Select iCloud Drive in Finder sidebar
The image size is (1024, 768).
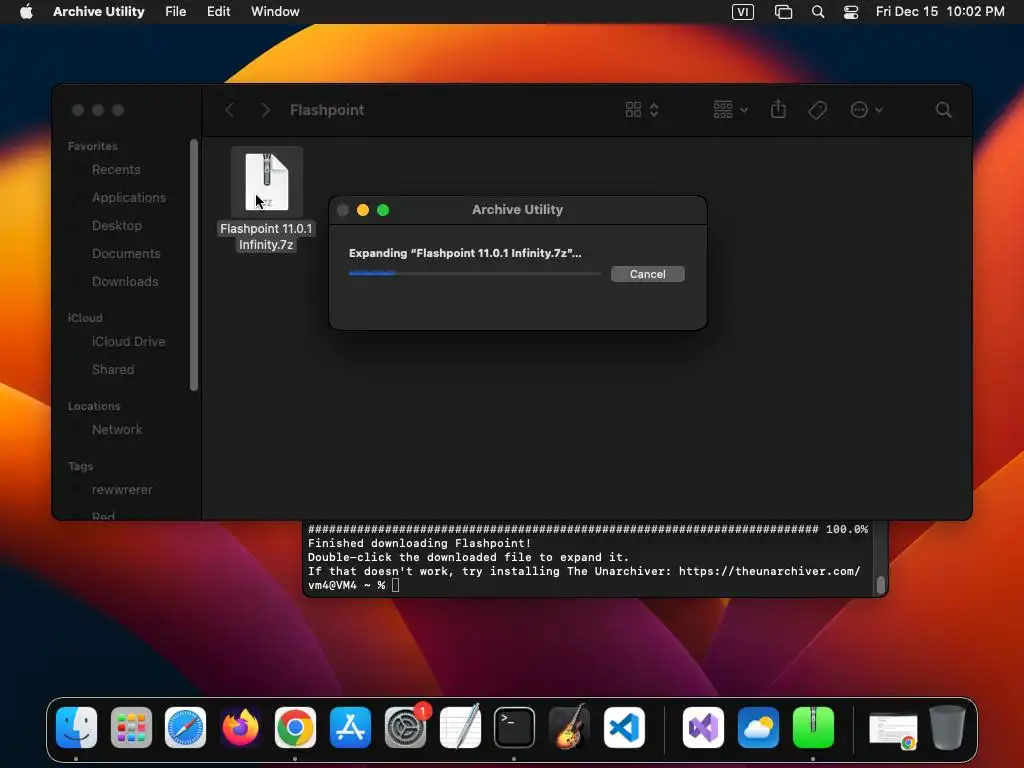click(x=128, y=342)
